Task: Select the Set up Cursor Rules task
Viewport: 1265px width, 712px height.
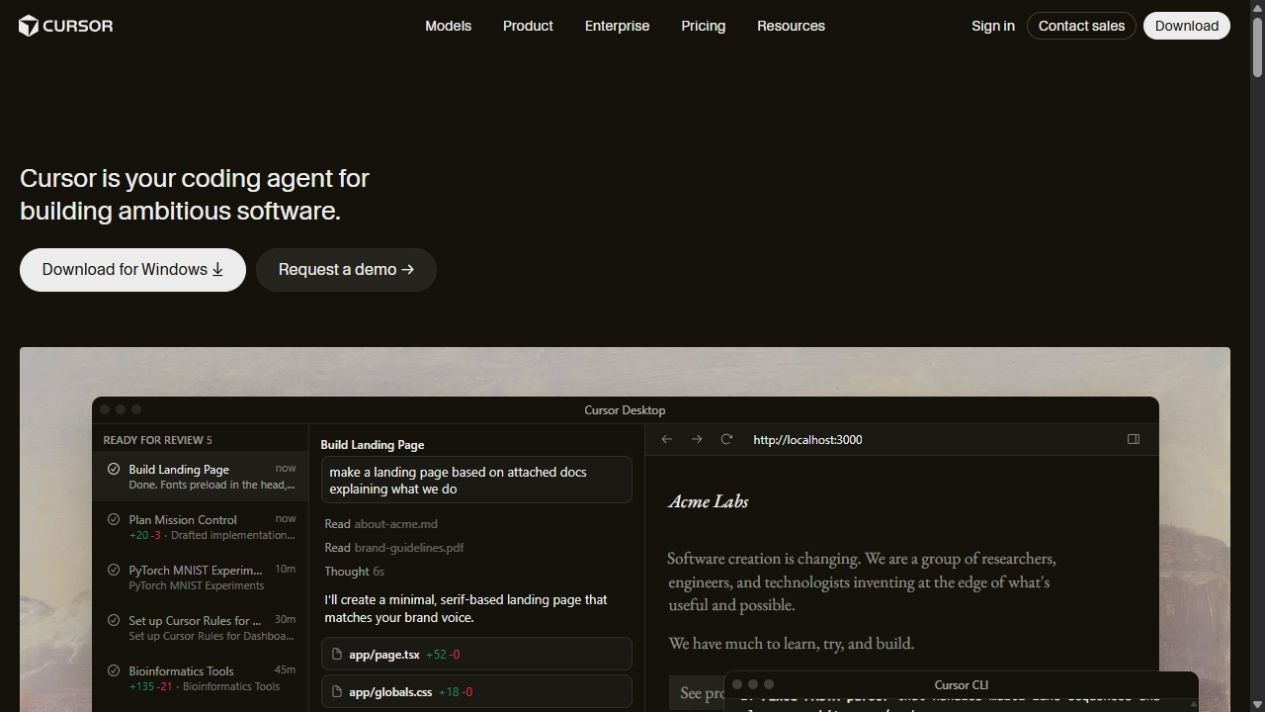Action: (x=200, y=627)
